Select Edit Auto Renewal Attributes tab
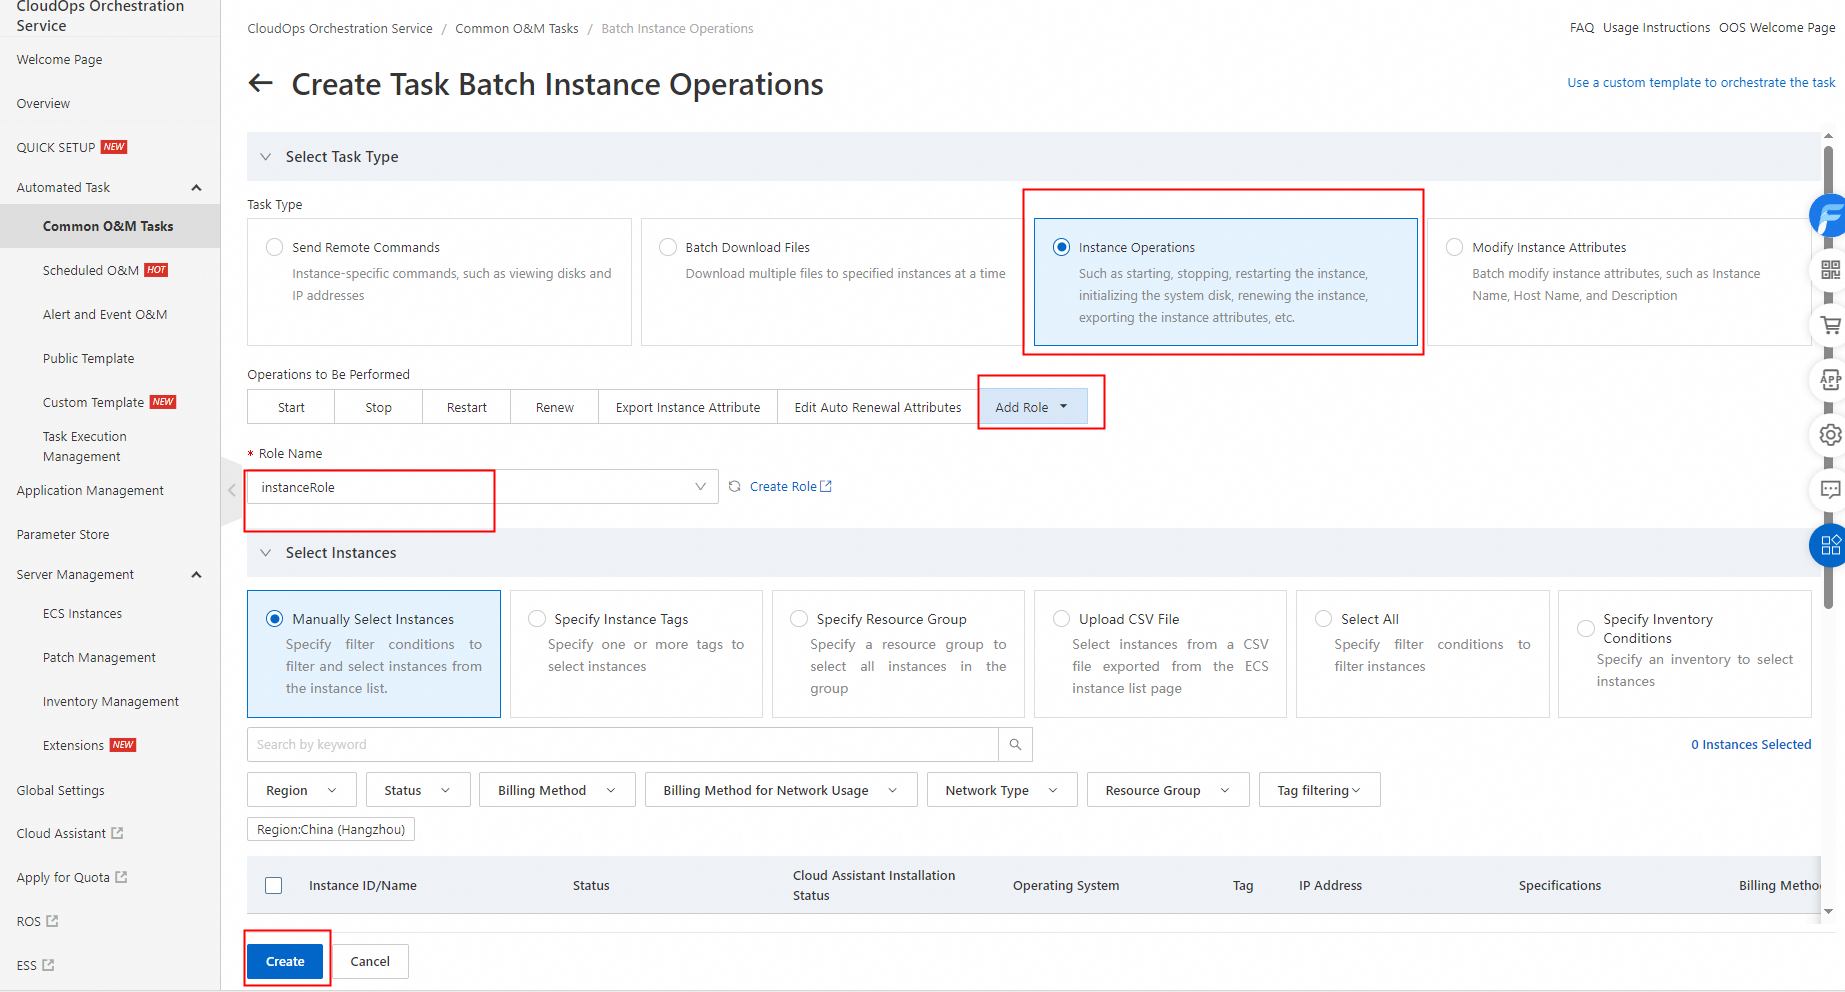Viewport: 1845px width, 992px height. [878, 407]
